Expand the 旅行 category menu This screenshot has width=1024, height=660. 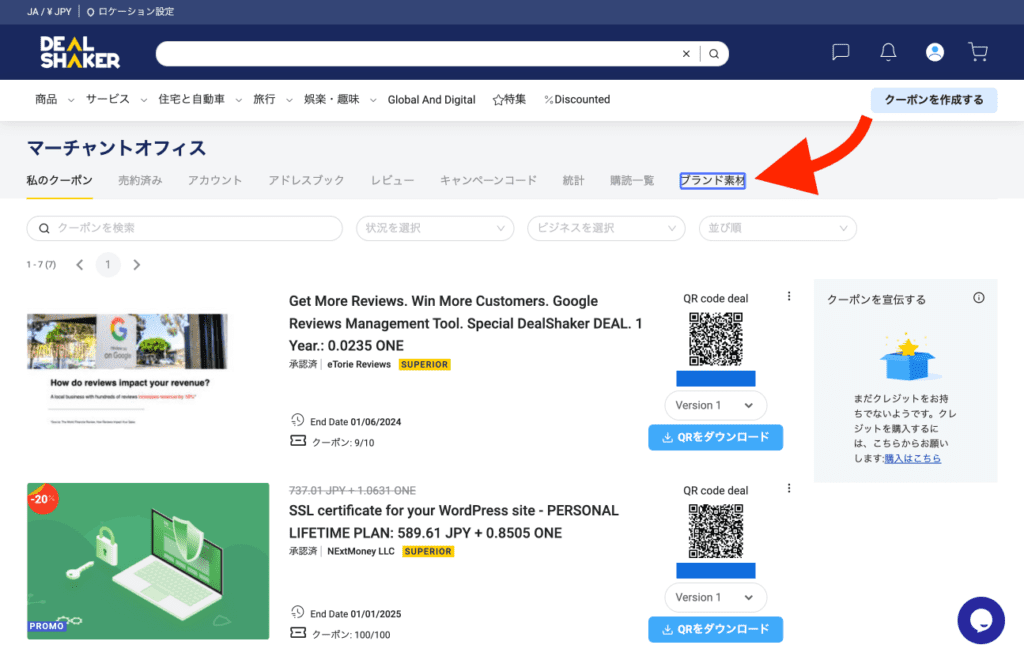272,99
